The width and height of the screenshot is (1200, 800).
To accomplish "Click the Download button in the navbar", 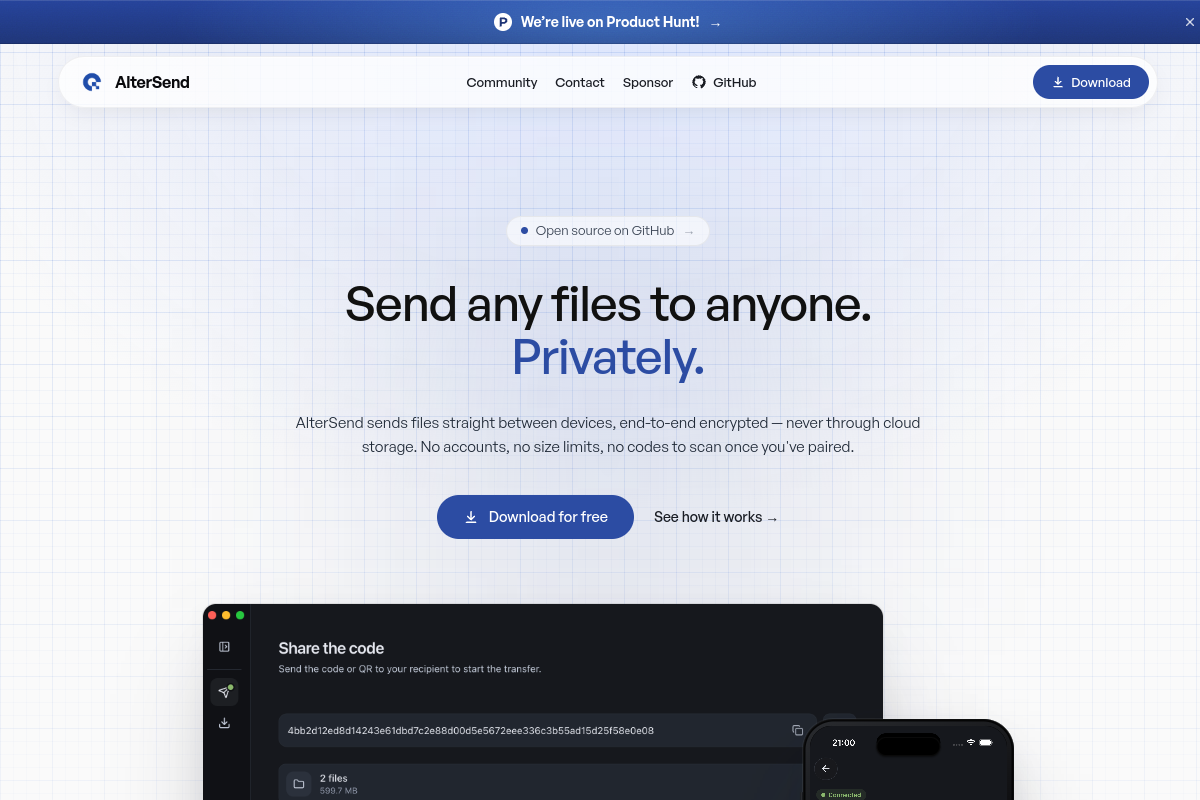I will [1091, 82].
